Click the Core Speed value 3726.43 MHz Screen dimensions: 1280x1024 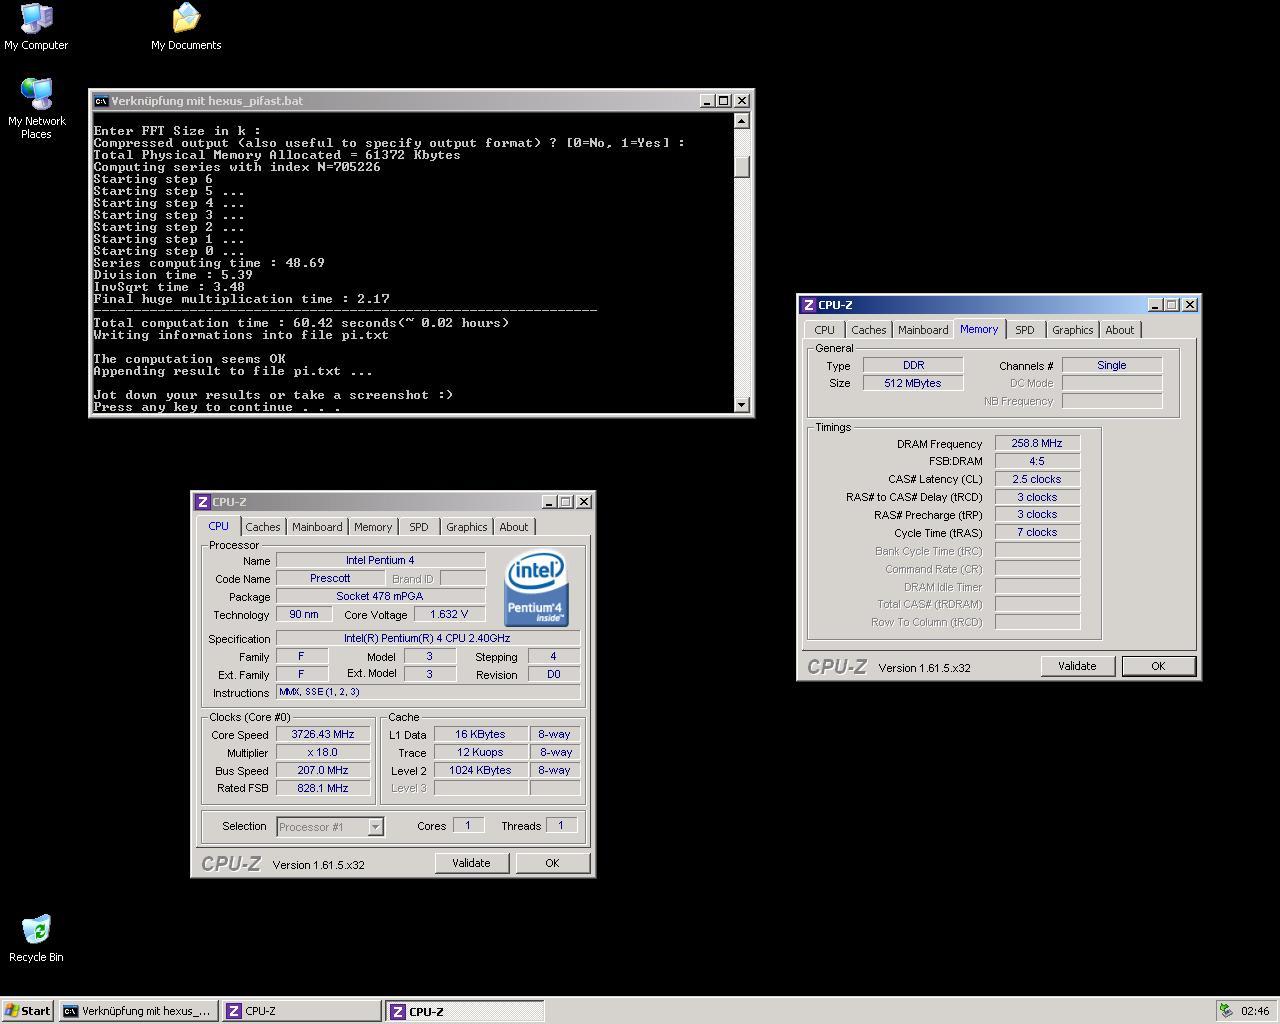coord(323,734)
